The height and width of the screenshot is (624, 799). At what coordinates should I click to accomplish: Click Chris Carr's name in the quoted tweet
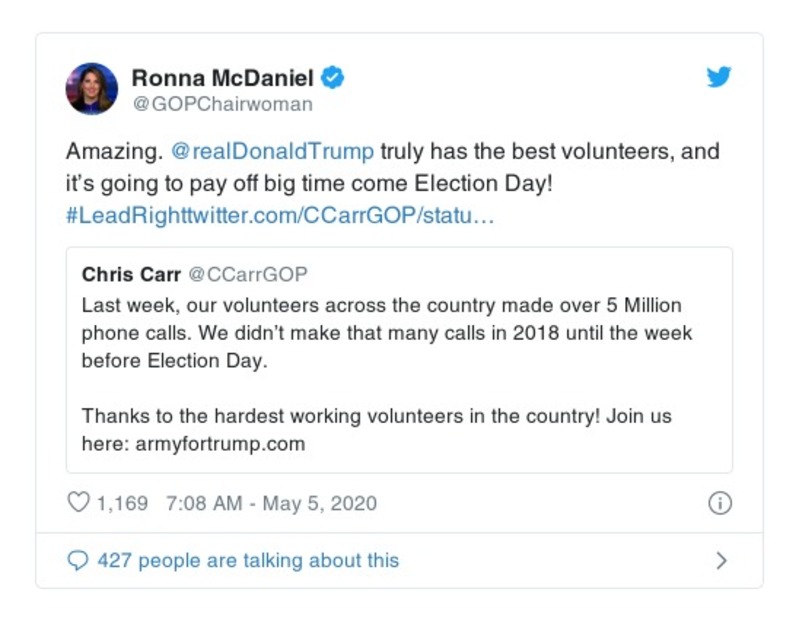(130, 274)
